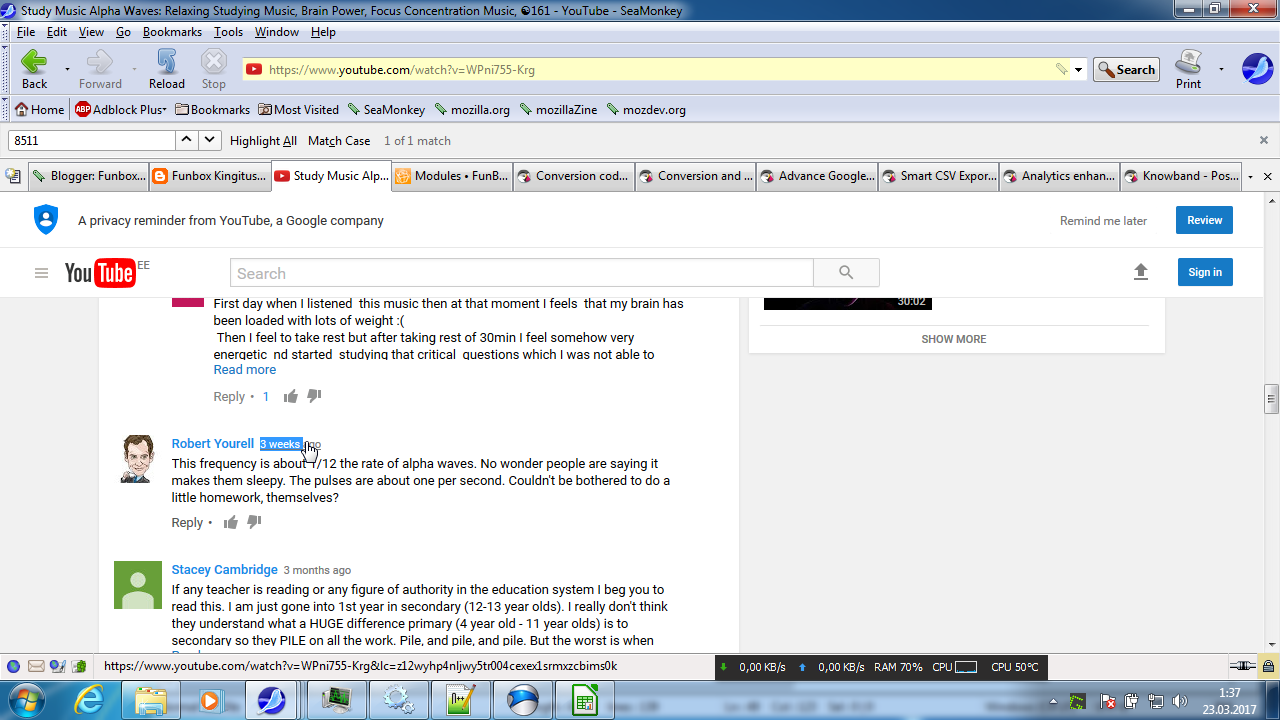
Task: Click thumbs up on the comment with 1 like
Action: coord(291,396)
